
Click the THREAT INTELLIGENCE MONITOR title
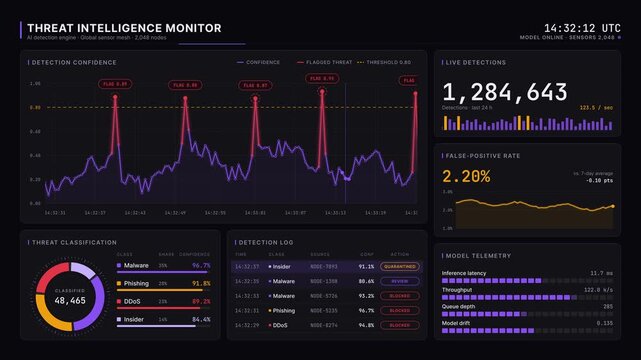point(124,28)
